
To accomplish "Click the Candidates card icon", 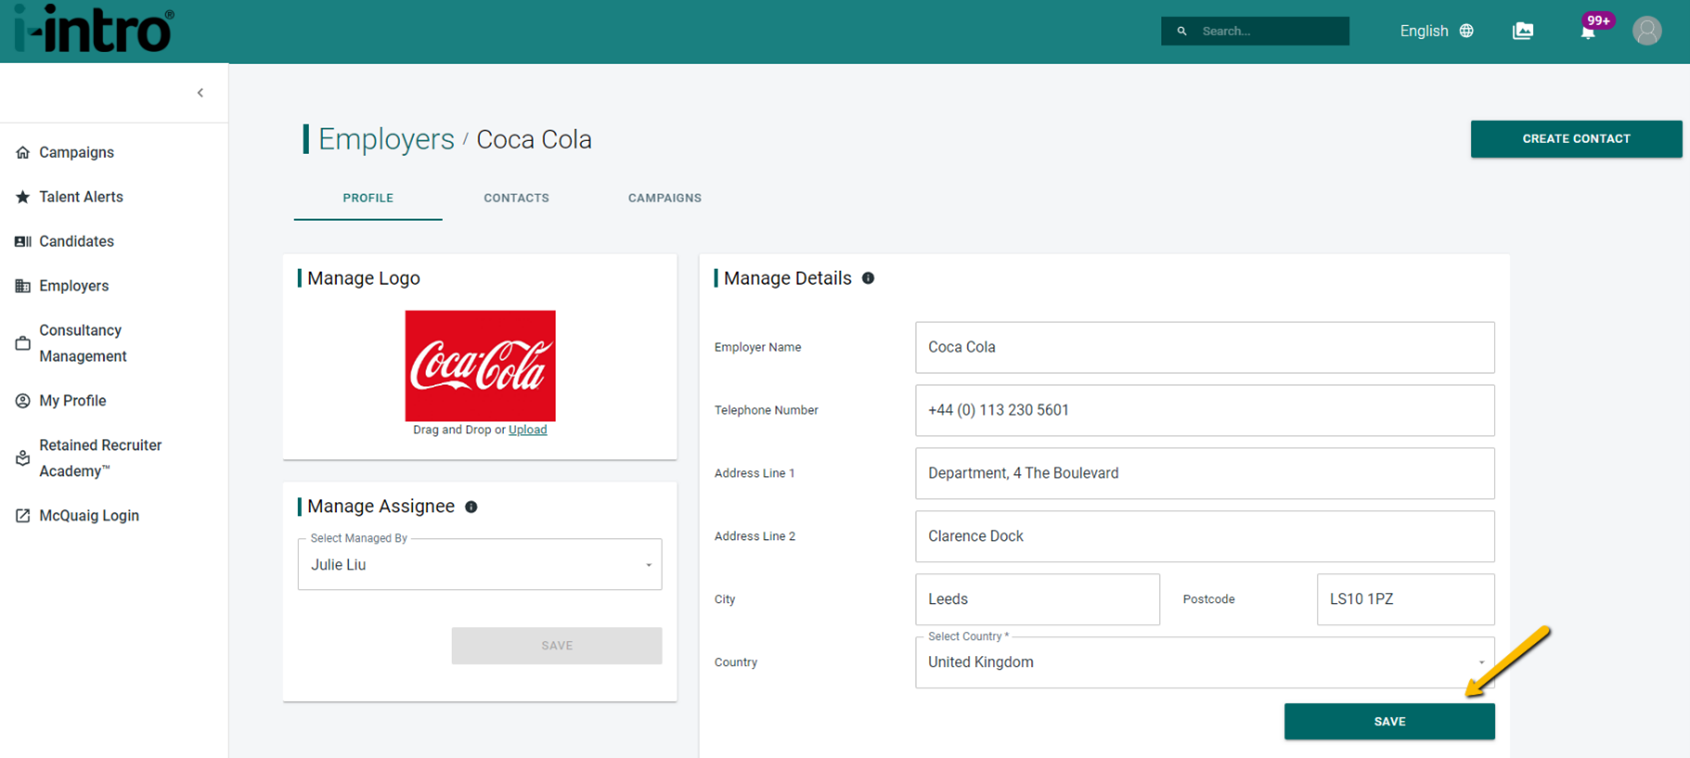I will [23, 241].
